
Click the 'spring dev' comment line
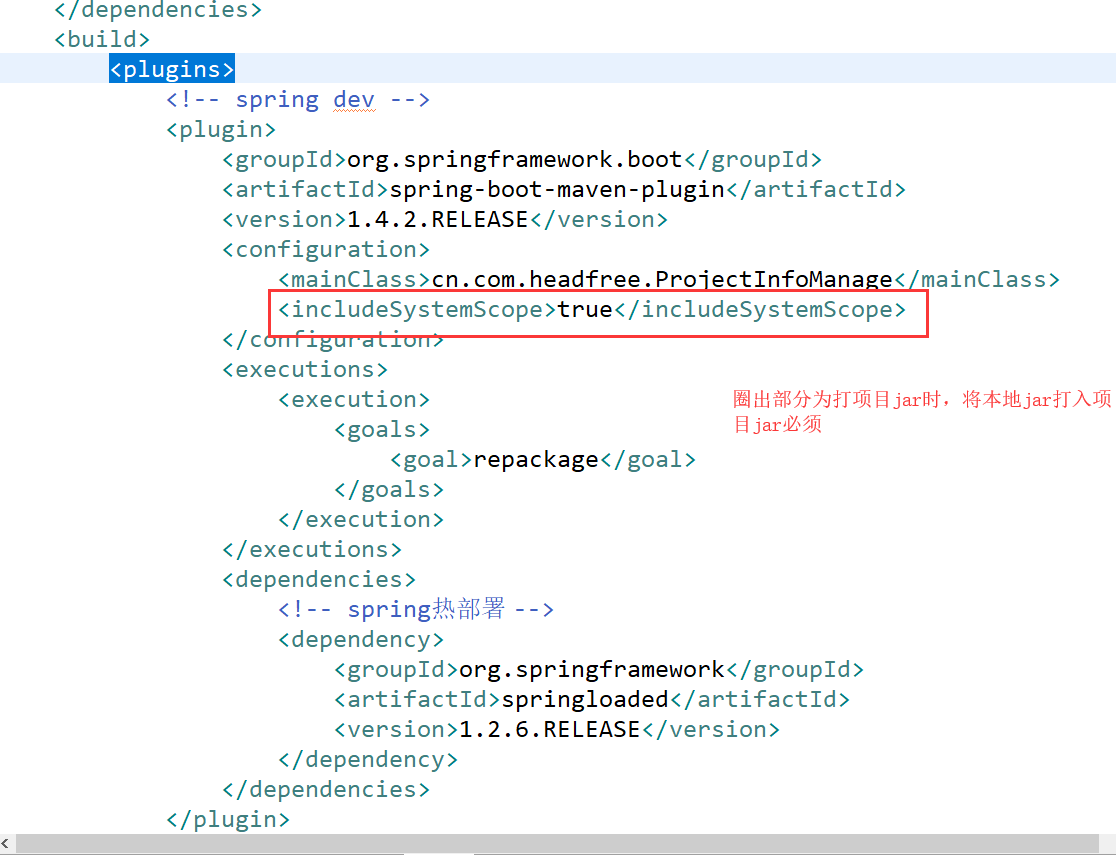point(298,100)
